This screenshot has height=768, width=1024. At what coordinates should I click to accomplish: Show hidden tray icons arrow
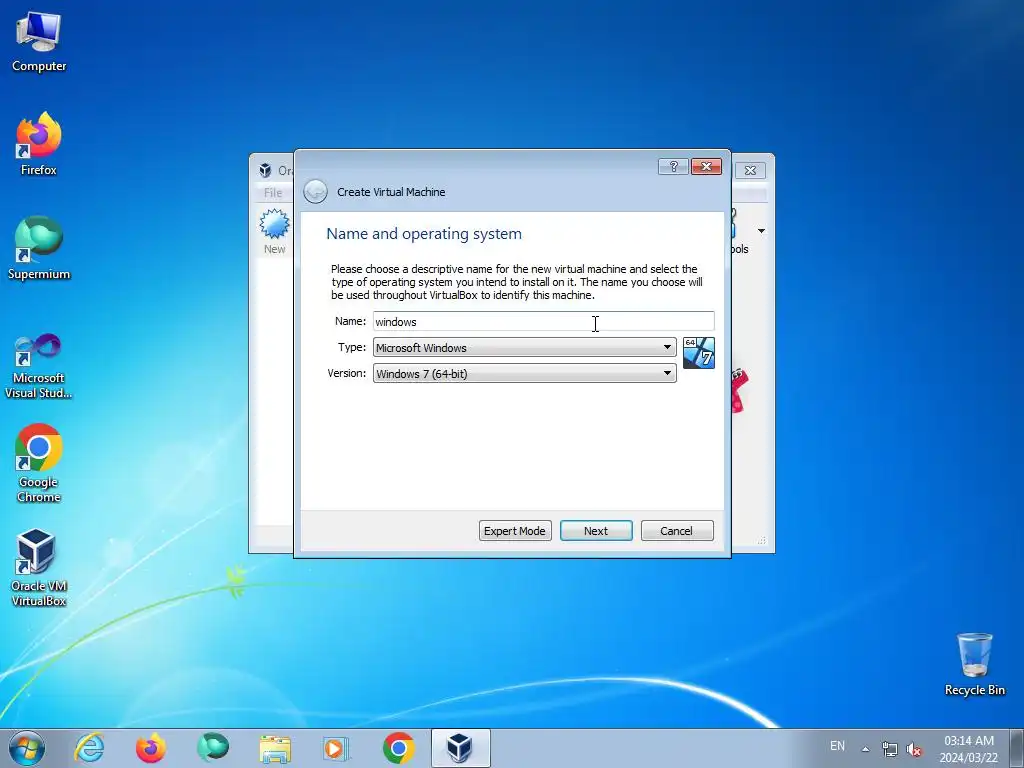865,749
